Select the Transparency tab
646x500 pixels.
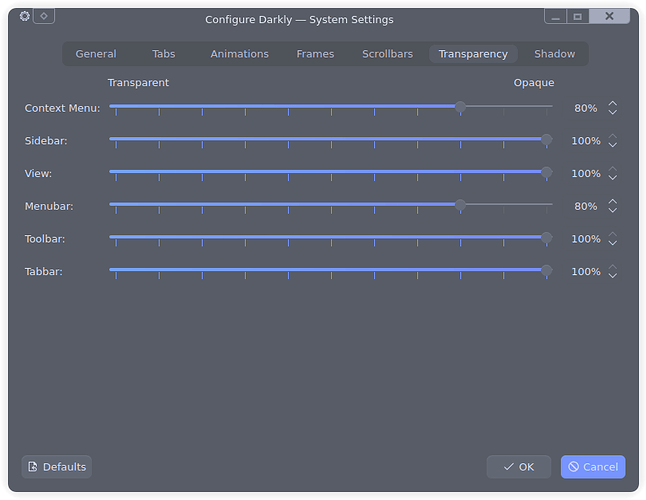click(x=473, y=54)
